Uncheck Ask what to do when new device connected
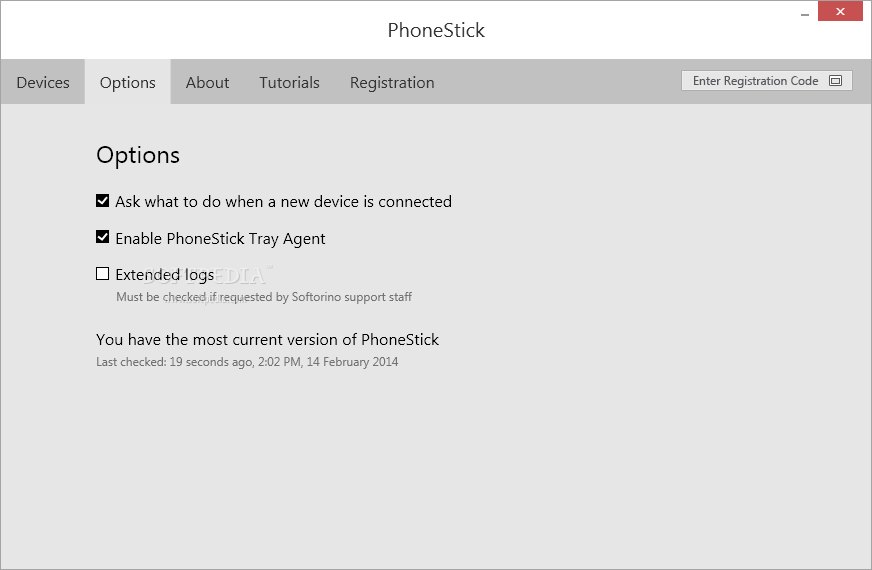This screenshot has width=872, height=570. [102, 201]
